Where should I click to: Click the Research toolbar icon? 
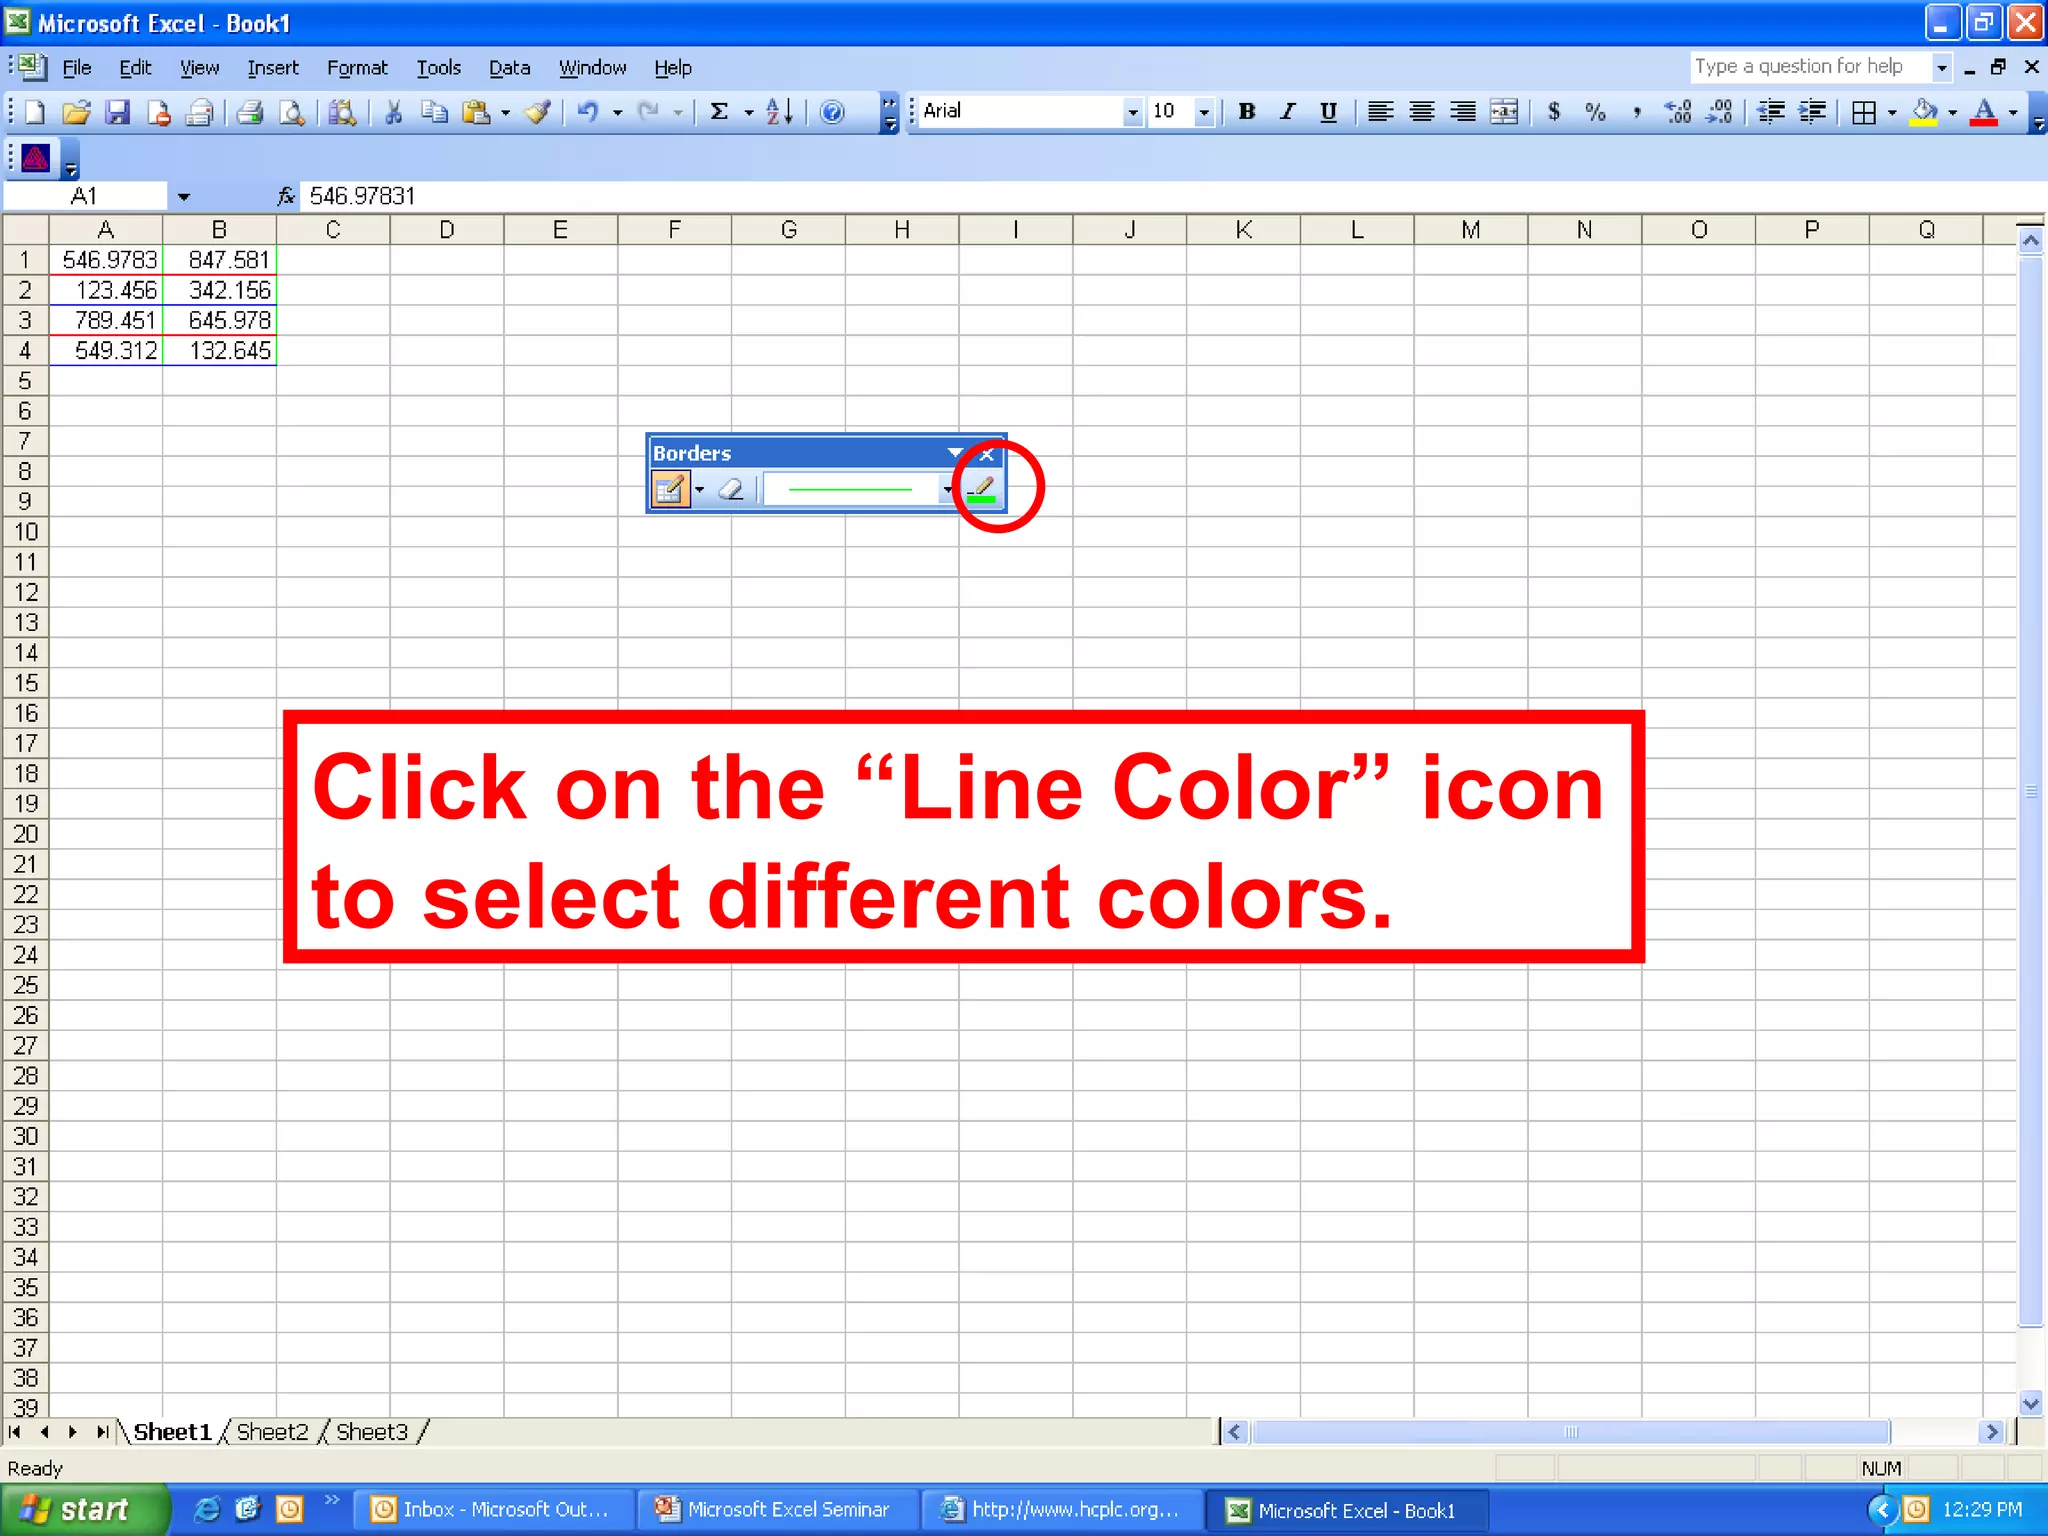tap(343, 112)
